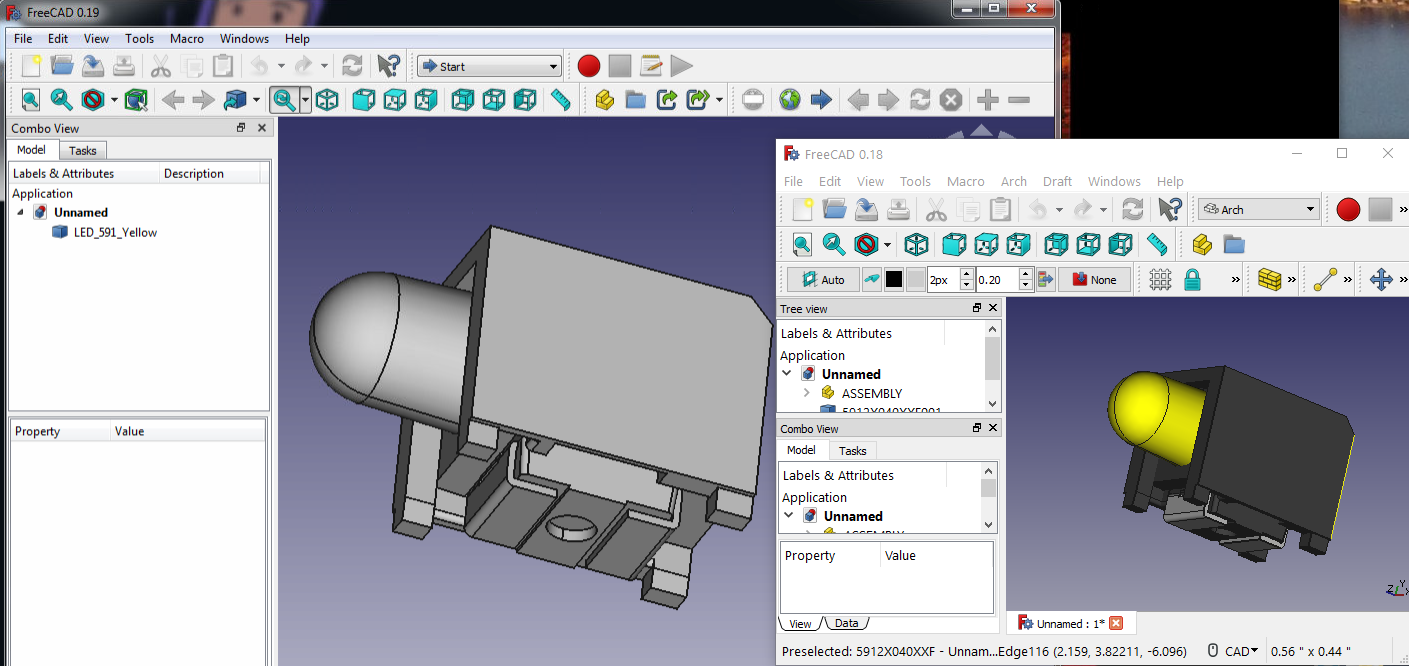Select the measure distance ruler in FreeCAD 0.19
Image resolution: width=1409 pixels, height=666 pixels.
coord(561,100)
